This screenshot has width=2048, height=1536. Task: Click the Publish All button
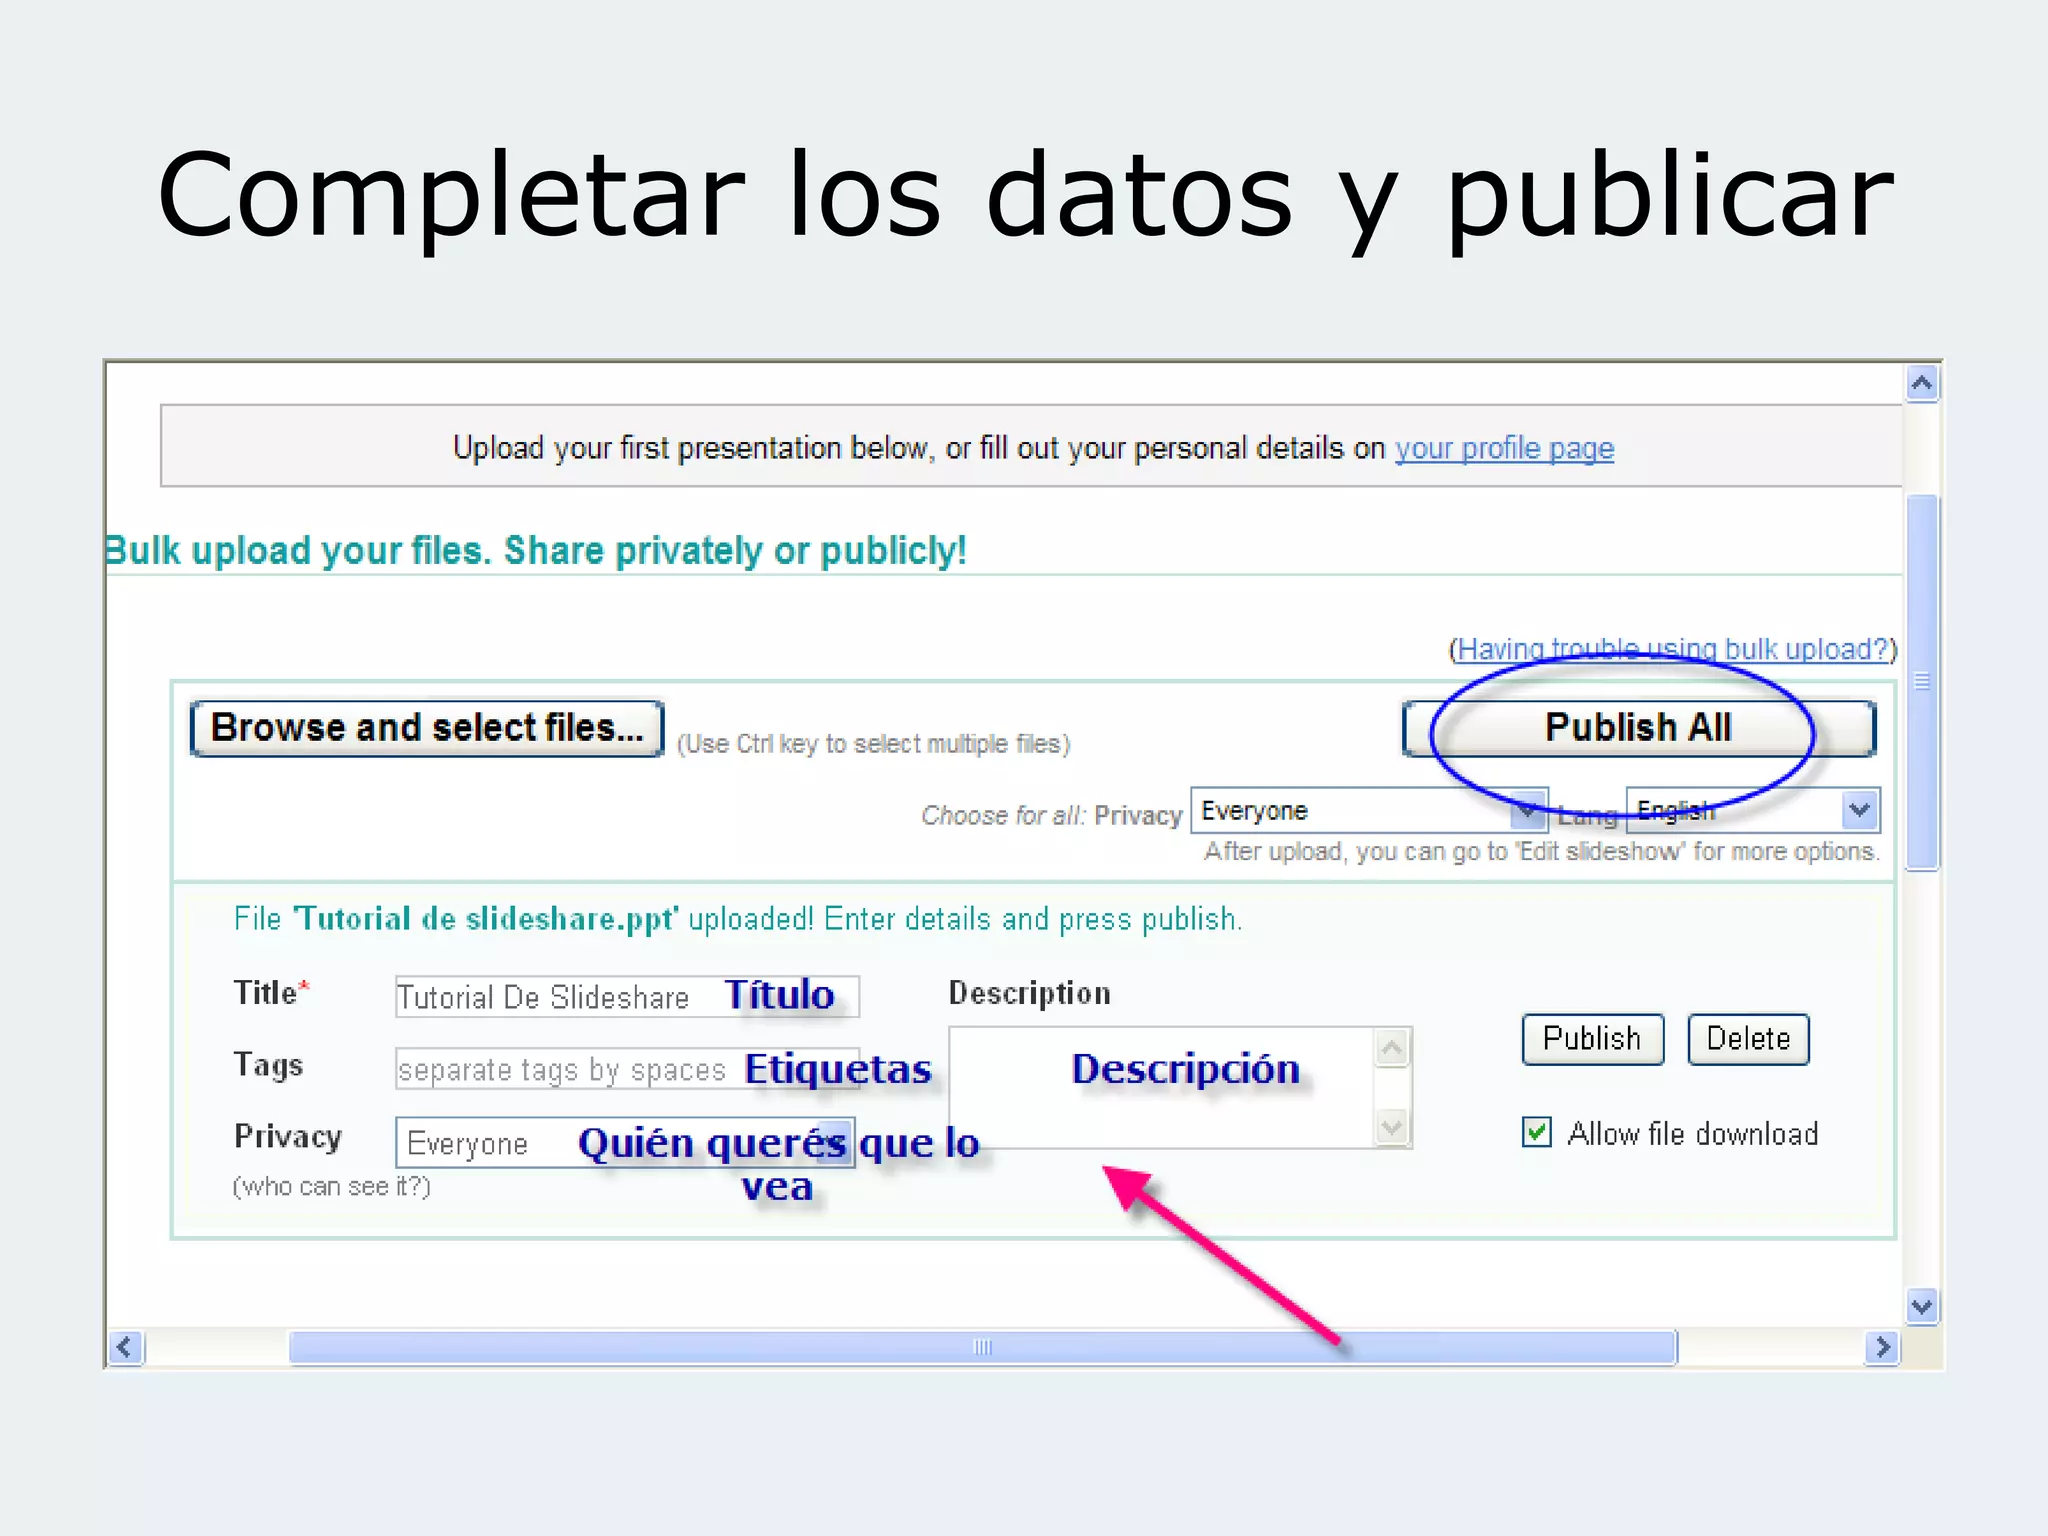tap(1638, 728)
